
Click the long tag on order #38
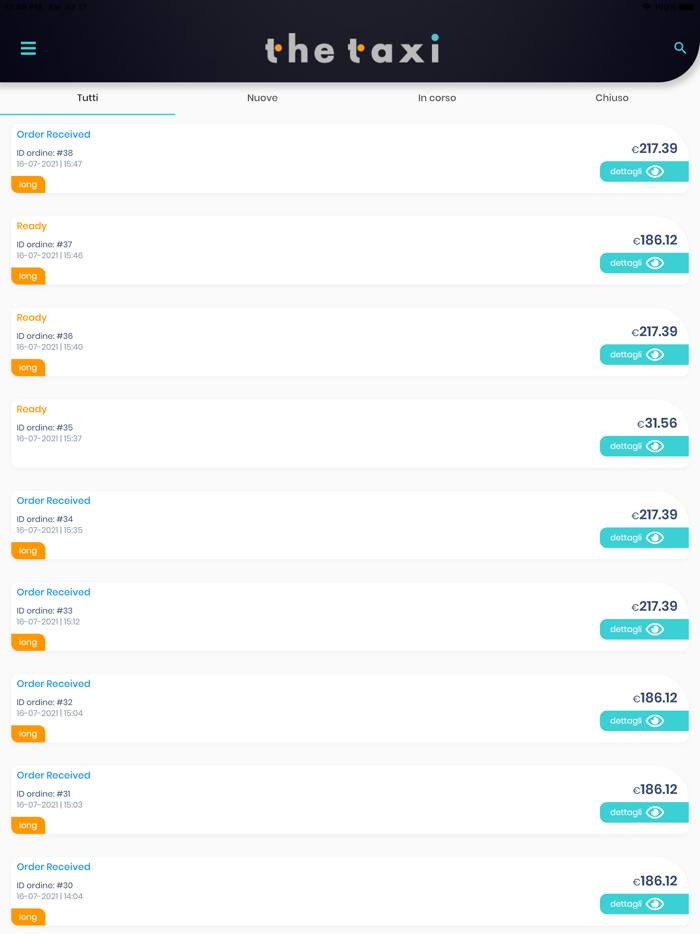[x=28, y=184]
